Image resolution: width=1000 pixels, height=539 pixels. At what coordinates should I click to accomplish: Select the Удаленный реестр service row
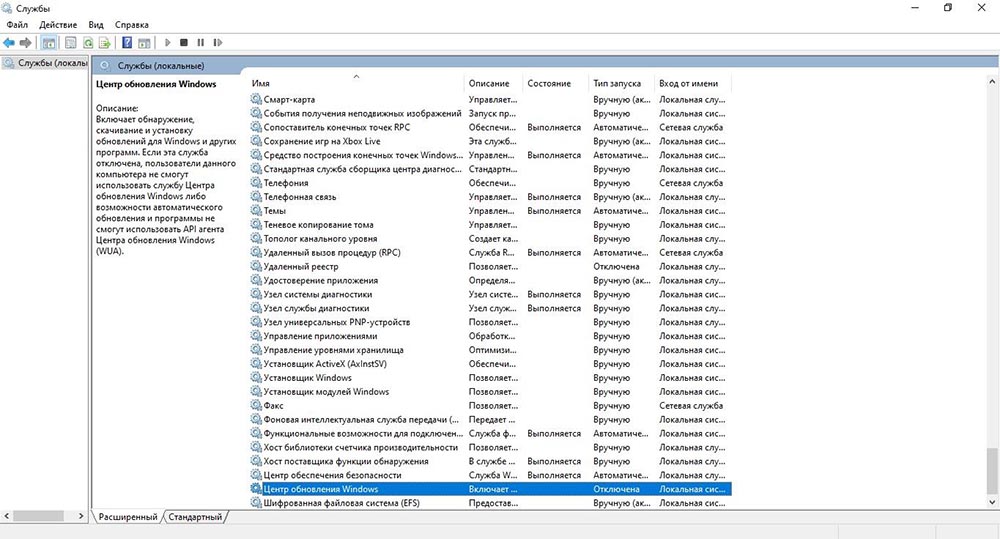click(x=300, y=267)
